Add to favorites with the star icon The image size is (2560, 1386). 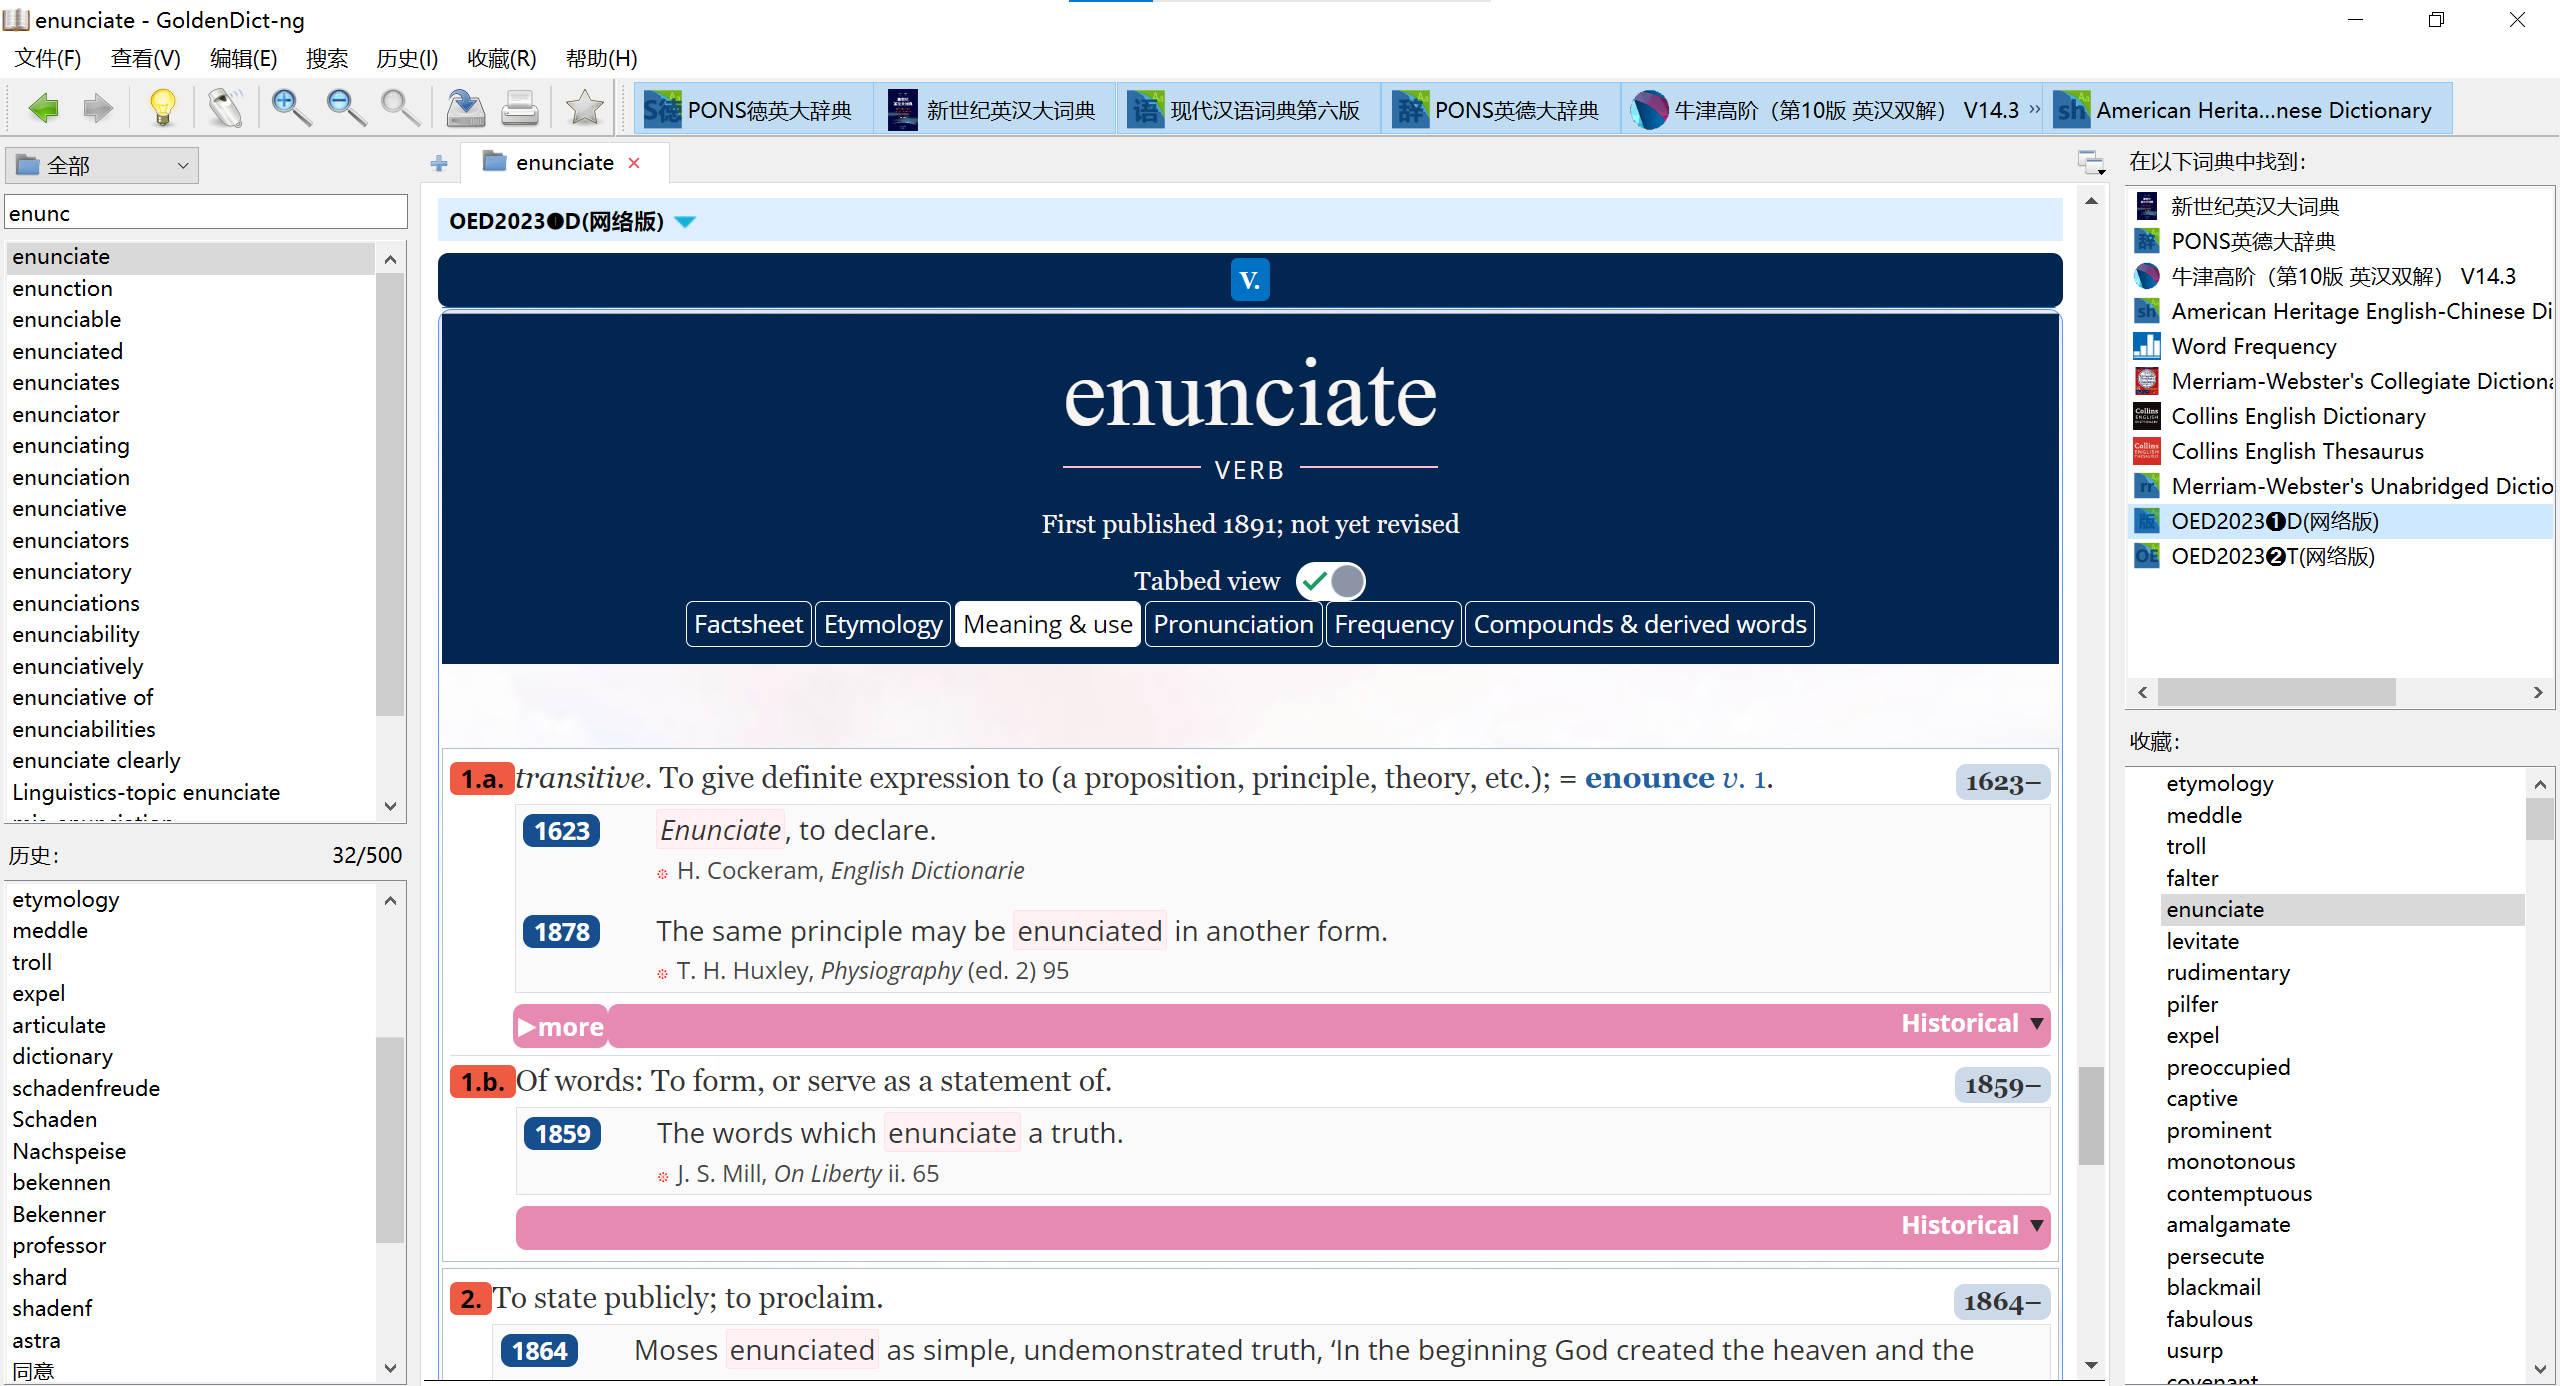[585, 108]
